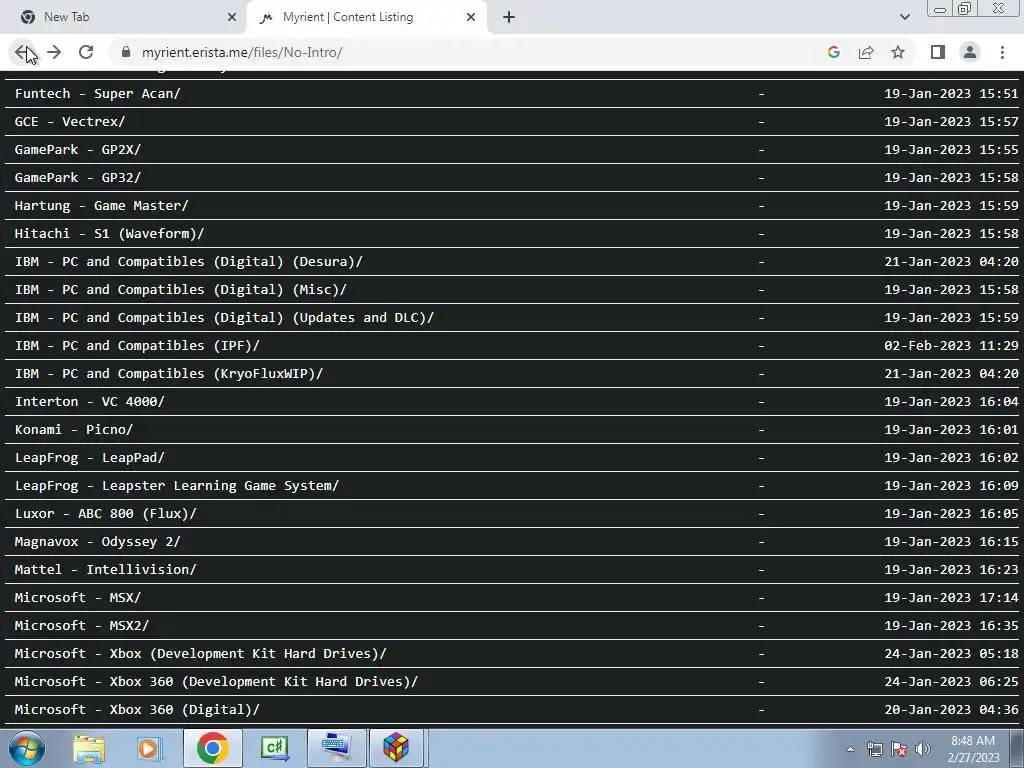Share this page via share icon
The image size is (1024, 768).
(866, 52)
